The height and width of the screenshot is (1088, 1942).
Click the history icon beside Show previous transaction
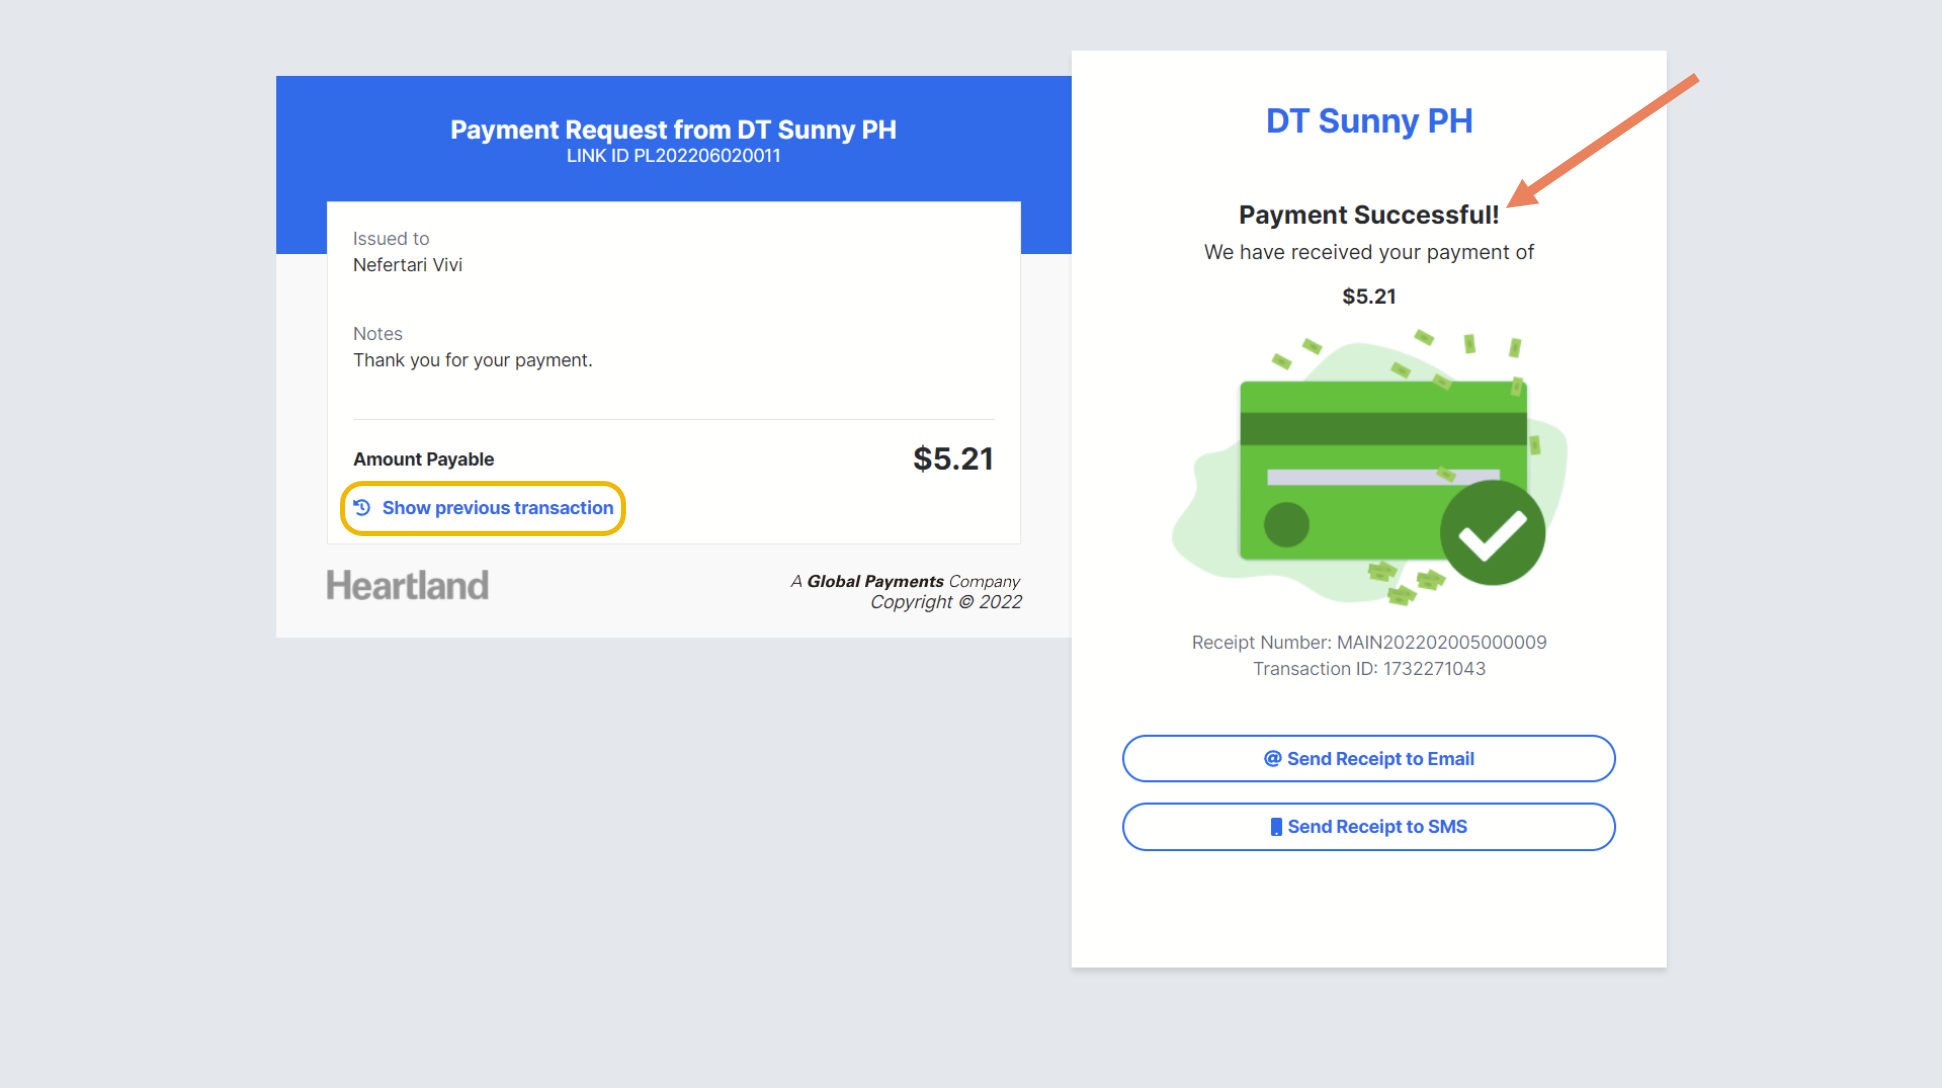362,508
